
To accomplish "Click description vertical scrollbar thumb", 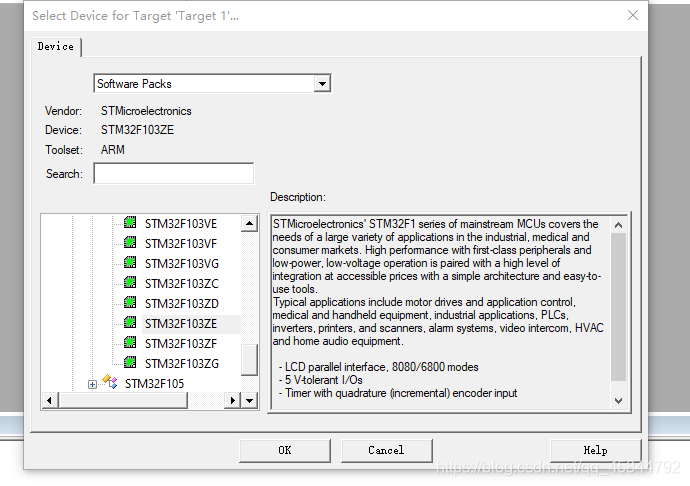I will [x=618, y=307].
